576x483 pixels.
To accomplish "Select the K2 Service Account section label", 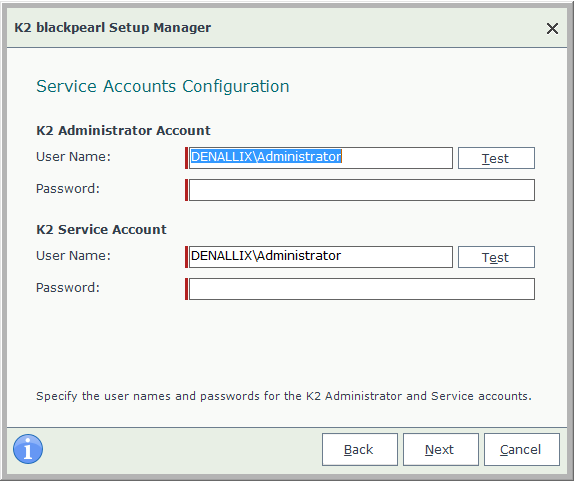I will pyautogui.click(x=101, y=230).
